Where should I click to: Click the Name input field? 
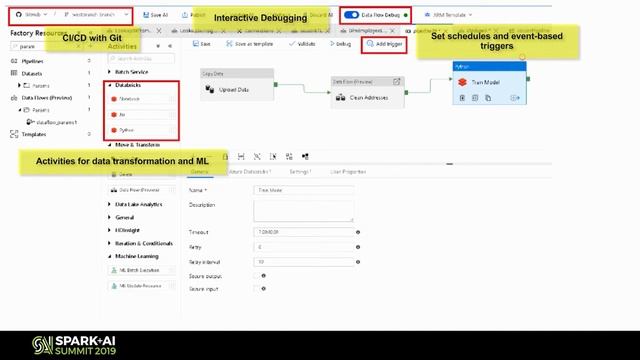[304, 190]
